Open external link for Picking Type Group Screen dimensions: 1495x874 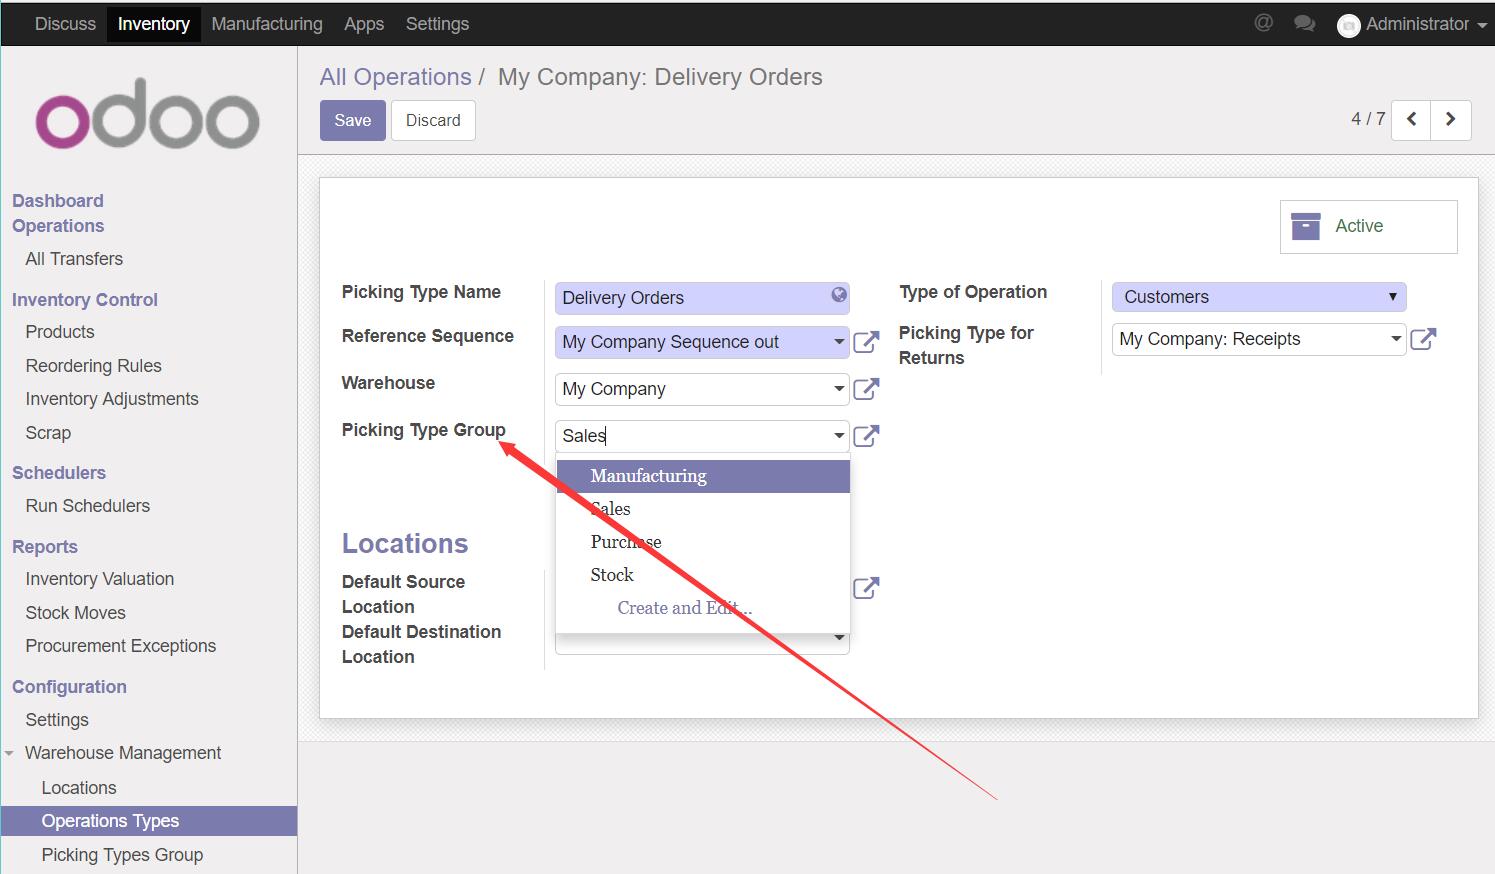pyautogui.click(x=866, y=436)
